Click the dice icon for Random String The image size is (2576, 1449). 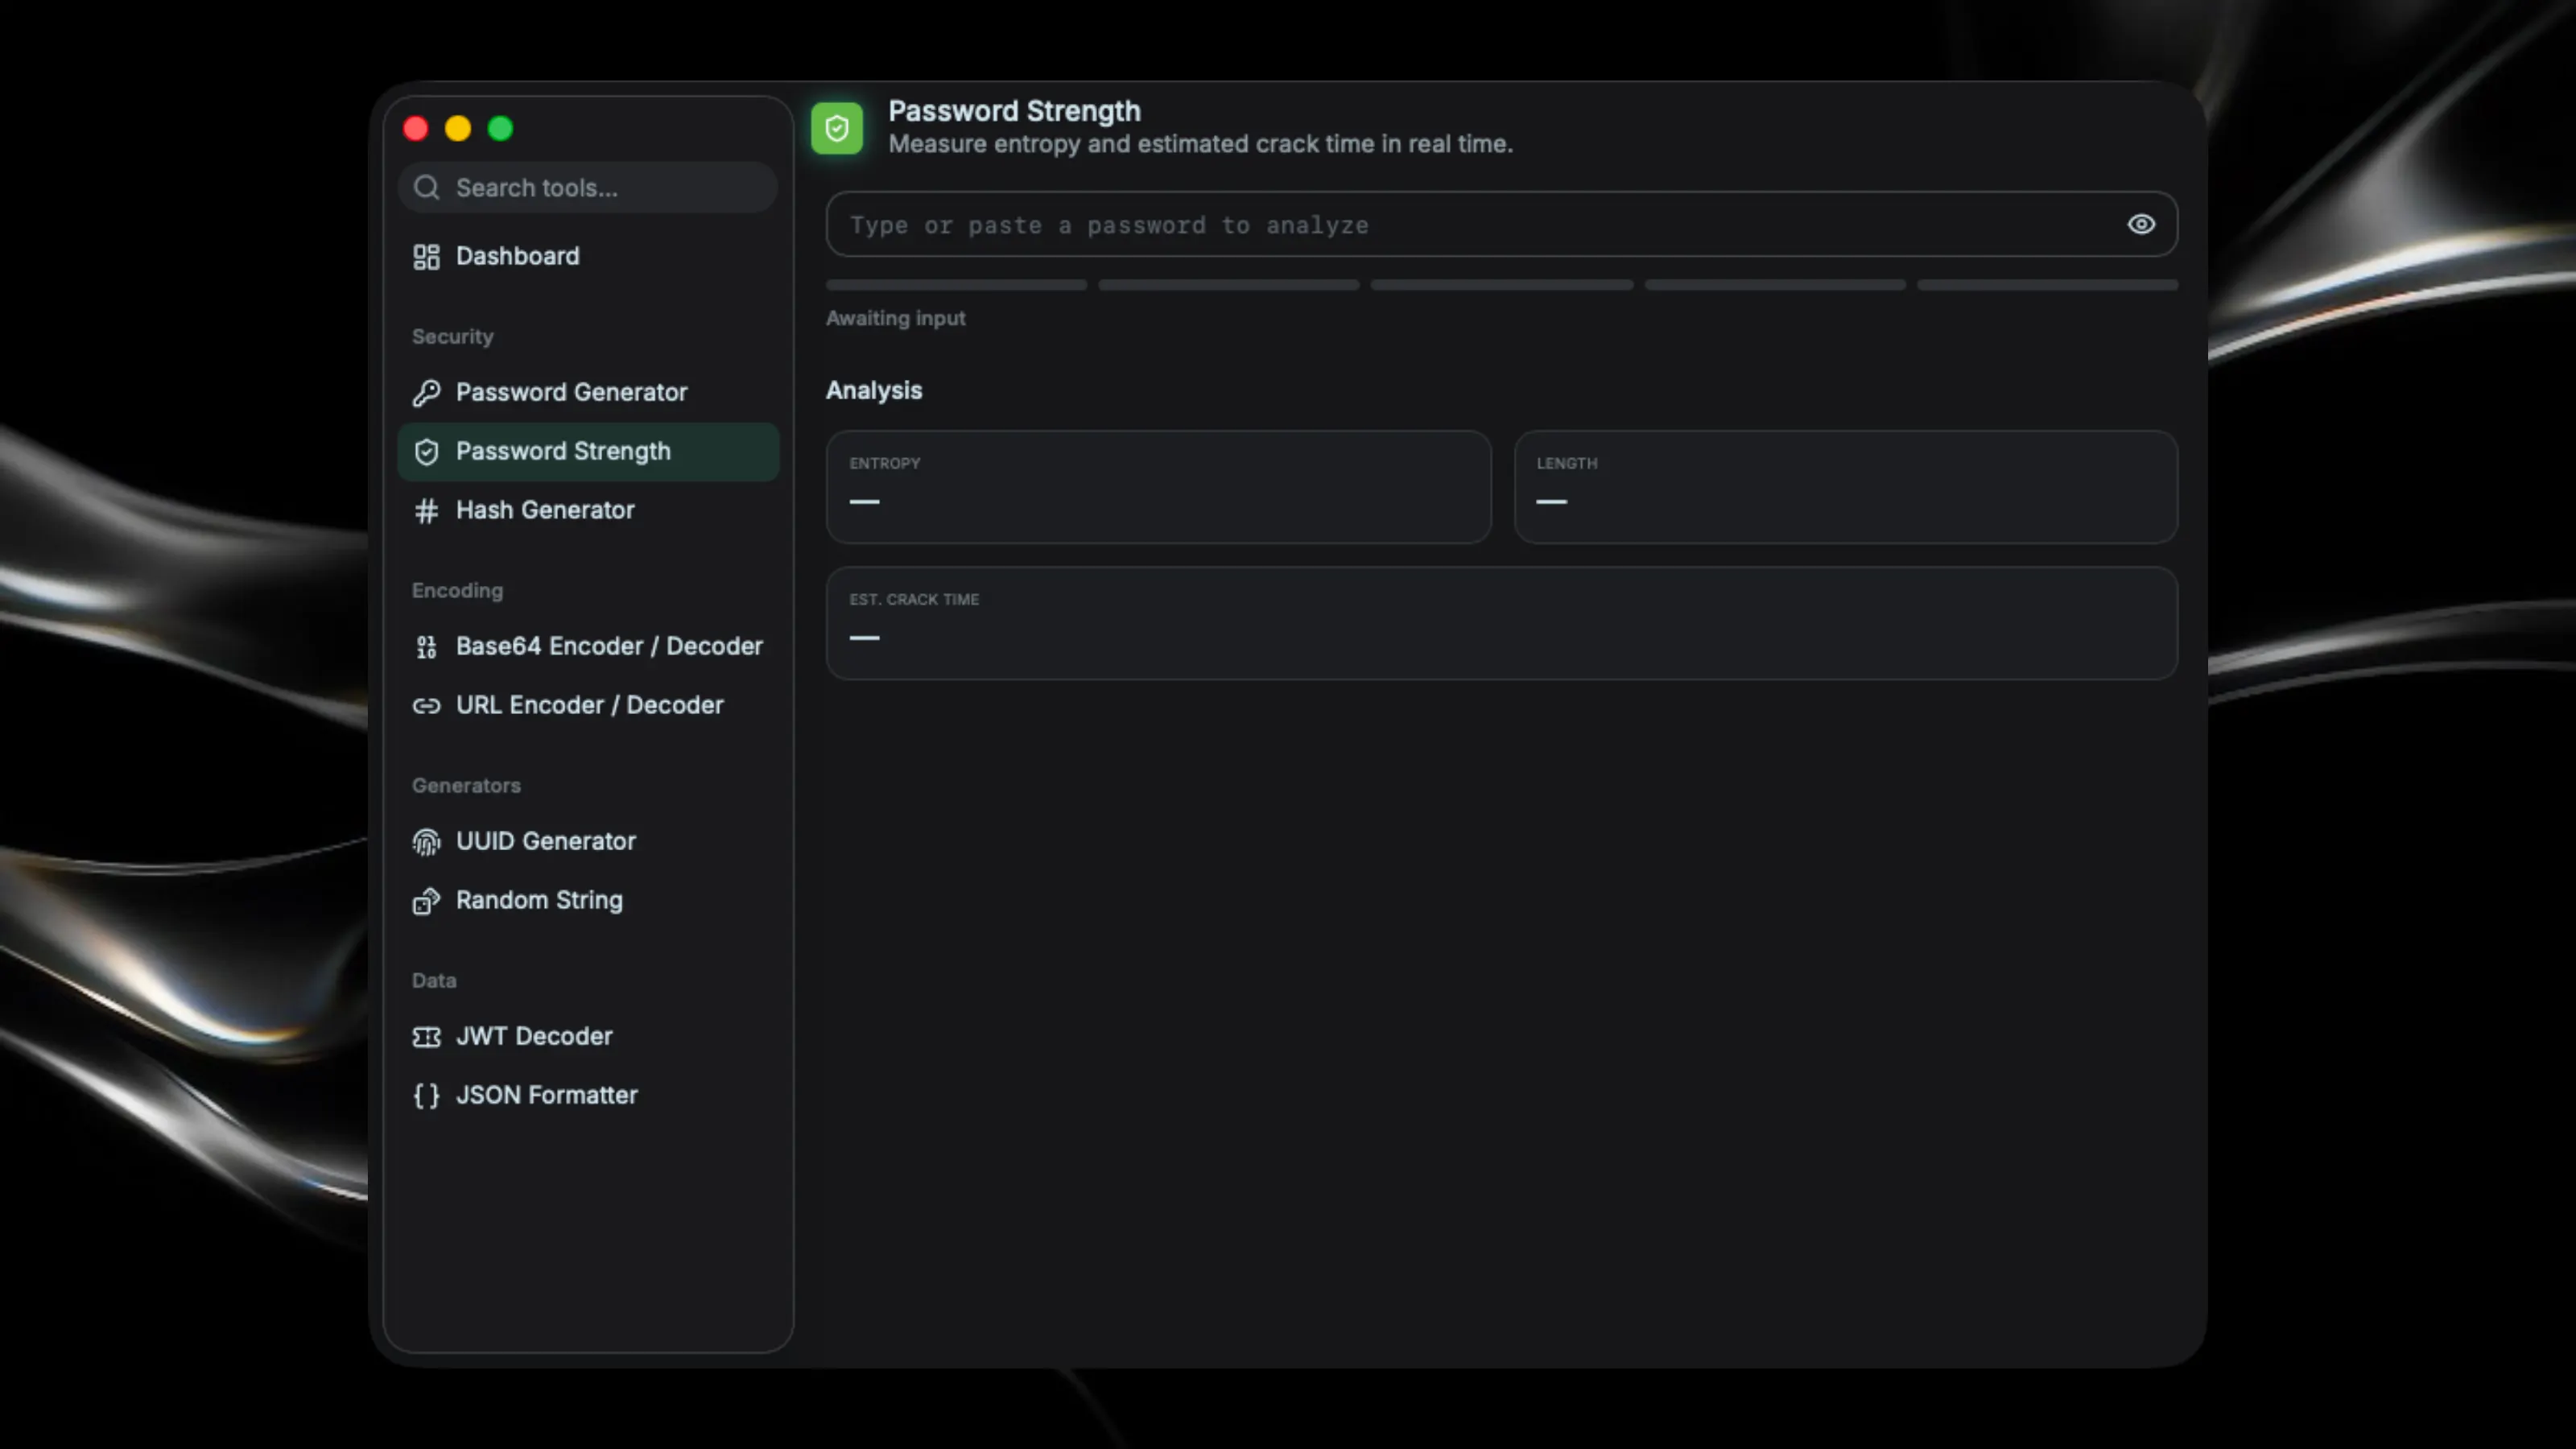[426, 901]
